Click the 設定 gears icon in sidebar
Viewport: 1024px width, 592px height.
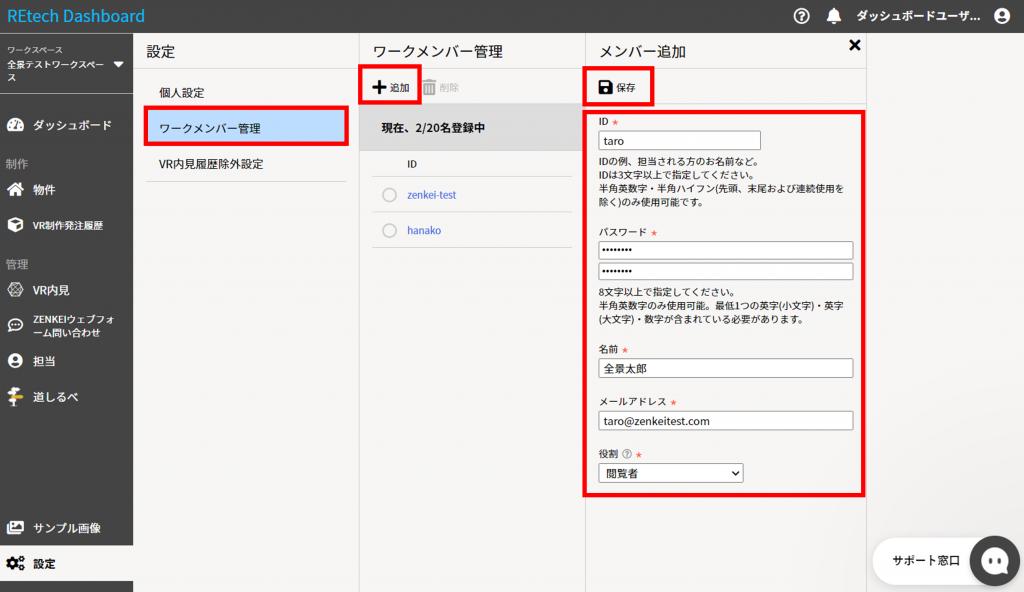click(x=15, y=563)
